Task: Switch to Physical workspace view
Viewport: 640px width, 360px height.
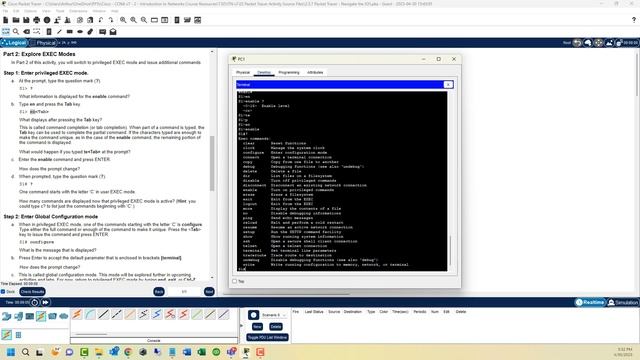Action: [43, 42]
